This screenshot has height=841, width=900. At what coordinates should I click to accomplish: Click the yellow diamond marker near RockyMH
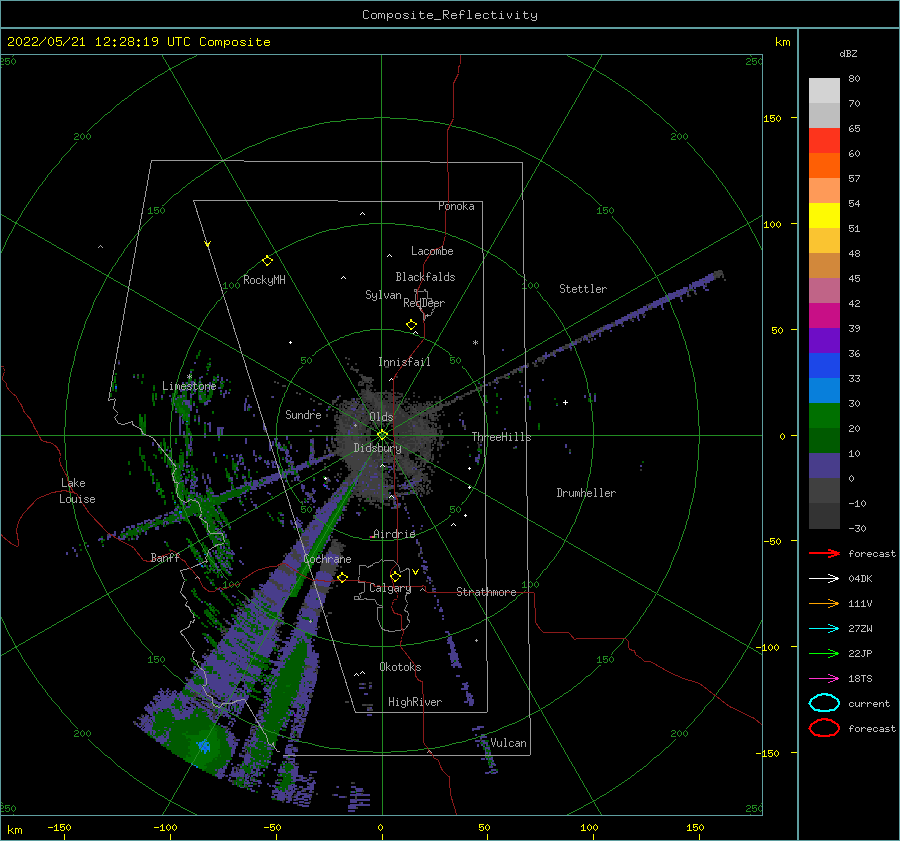click(x=267, y=261)
